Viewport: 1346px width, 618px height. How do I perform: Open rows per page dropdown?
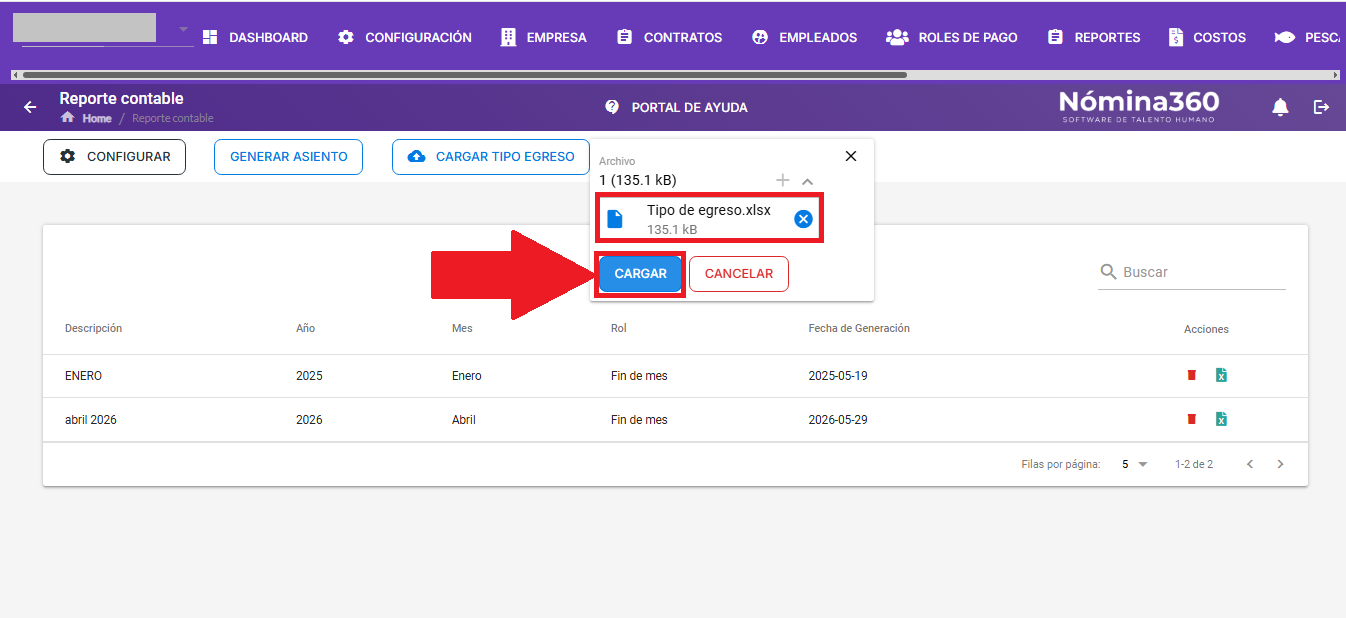point(1135,464)
